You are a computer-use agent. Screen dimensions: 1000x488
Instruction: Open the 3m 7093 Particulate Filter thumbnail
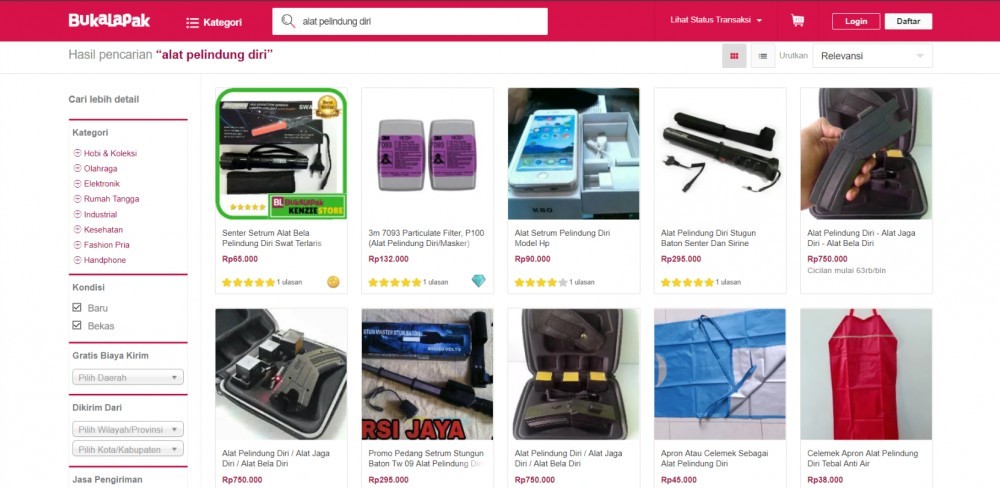(427, 154)
